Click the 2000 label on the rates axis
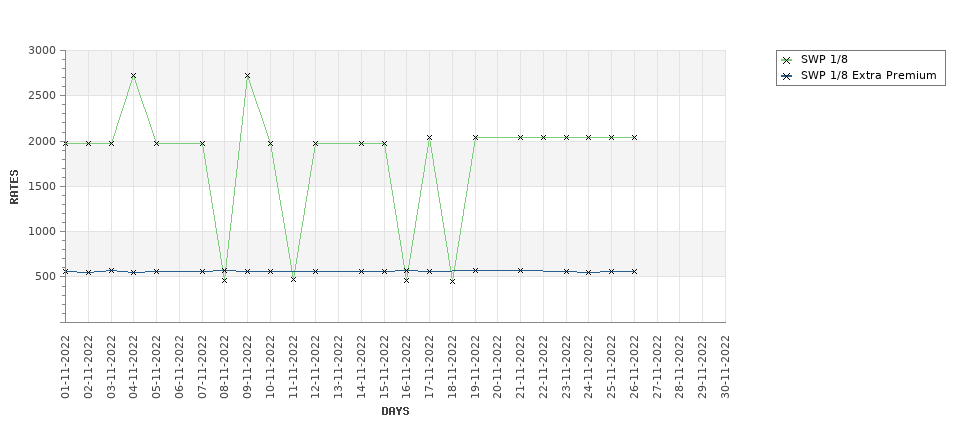975x429 pixels. pos(42,141)
